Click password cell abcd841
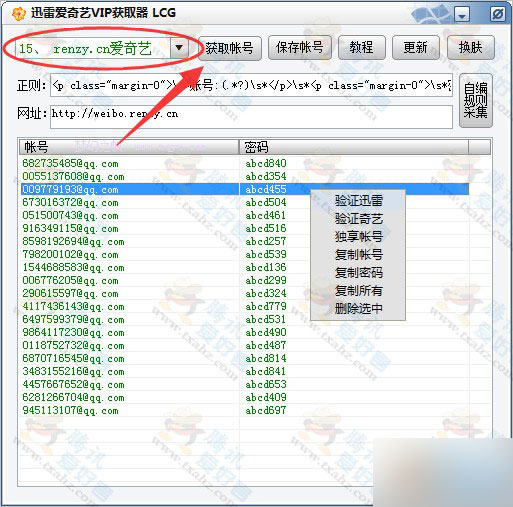Screen dimensions: 513x507 266,371
